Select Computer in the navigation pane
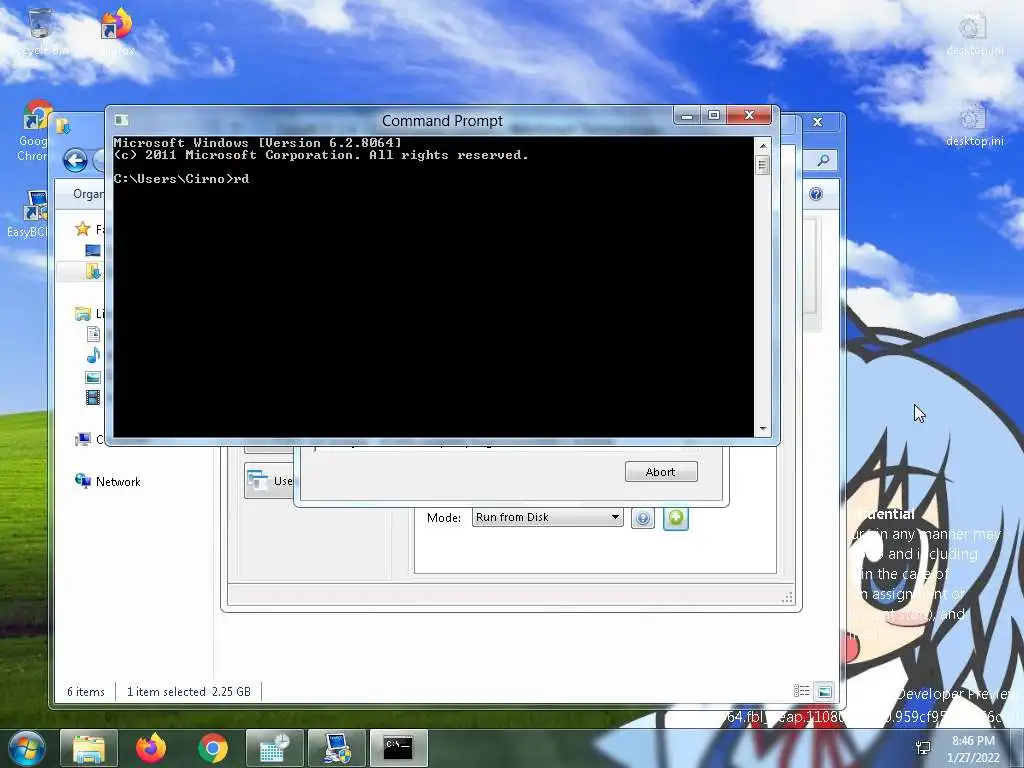The height and width of the screenshot is (768, 1024). click(83, 439)
